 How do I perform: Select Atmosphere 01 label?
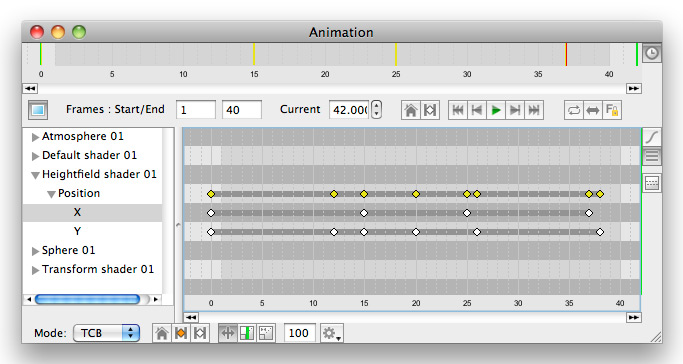pos(83,136)
